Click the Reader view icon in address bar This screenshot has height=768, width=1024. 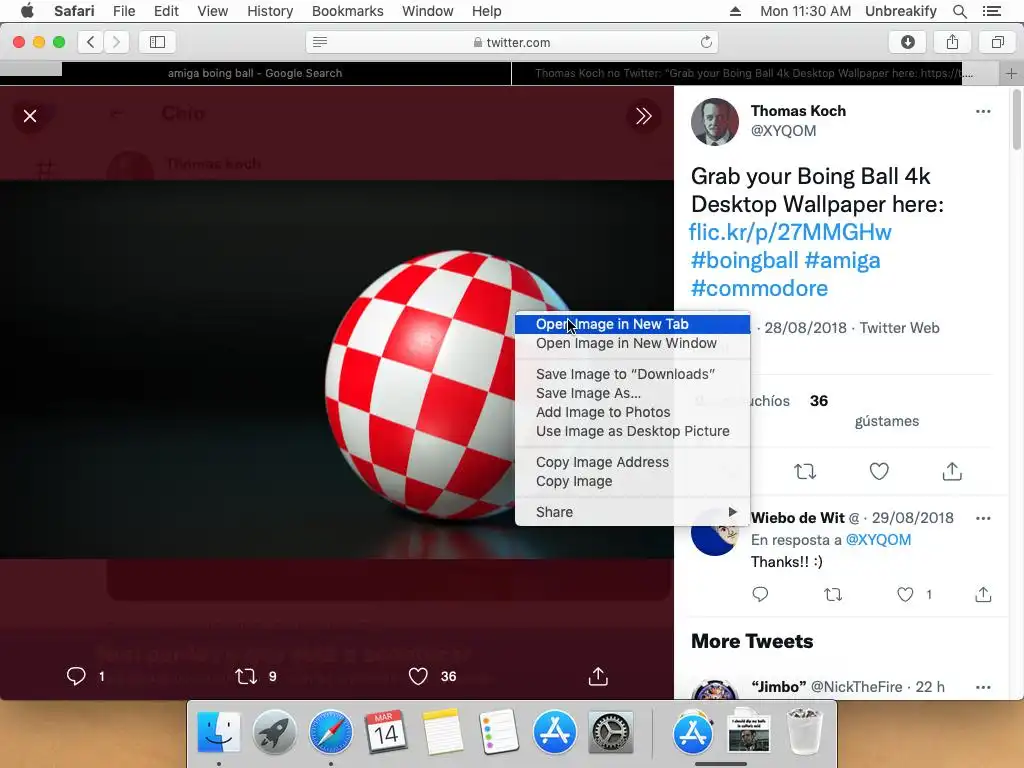pyautogui.click(x=320, y=42)
